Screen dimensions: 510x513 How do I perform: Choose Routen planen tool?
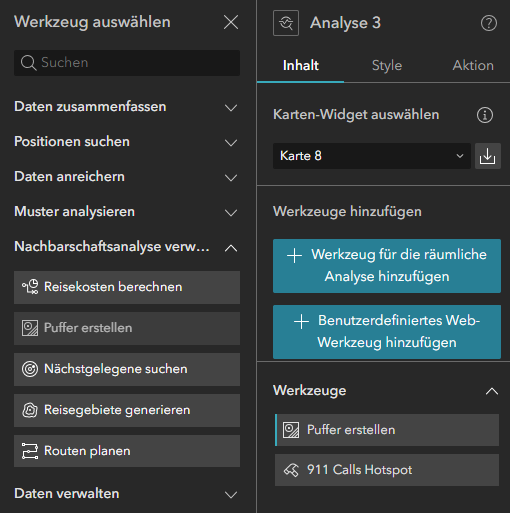[127, 451]
